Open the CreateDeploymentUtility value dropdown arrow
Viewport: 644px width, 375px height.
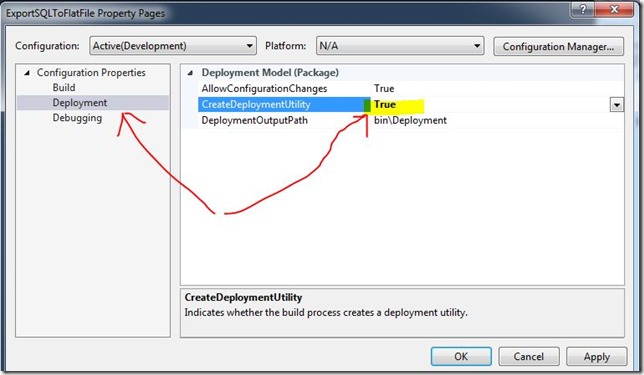(616, 105)
